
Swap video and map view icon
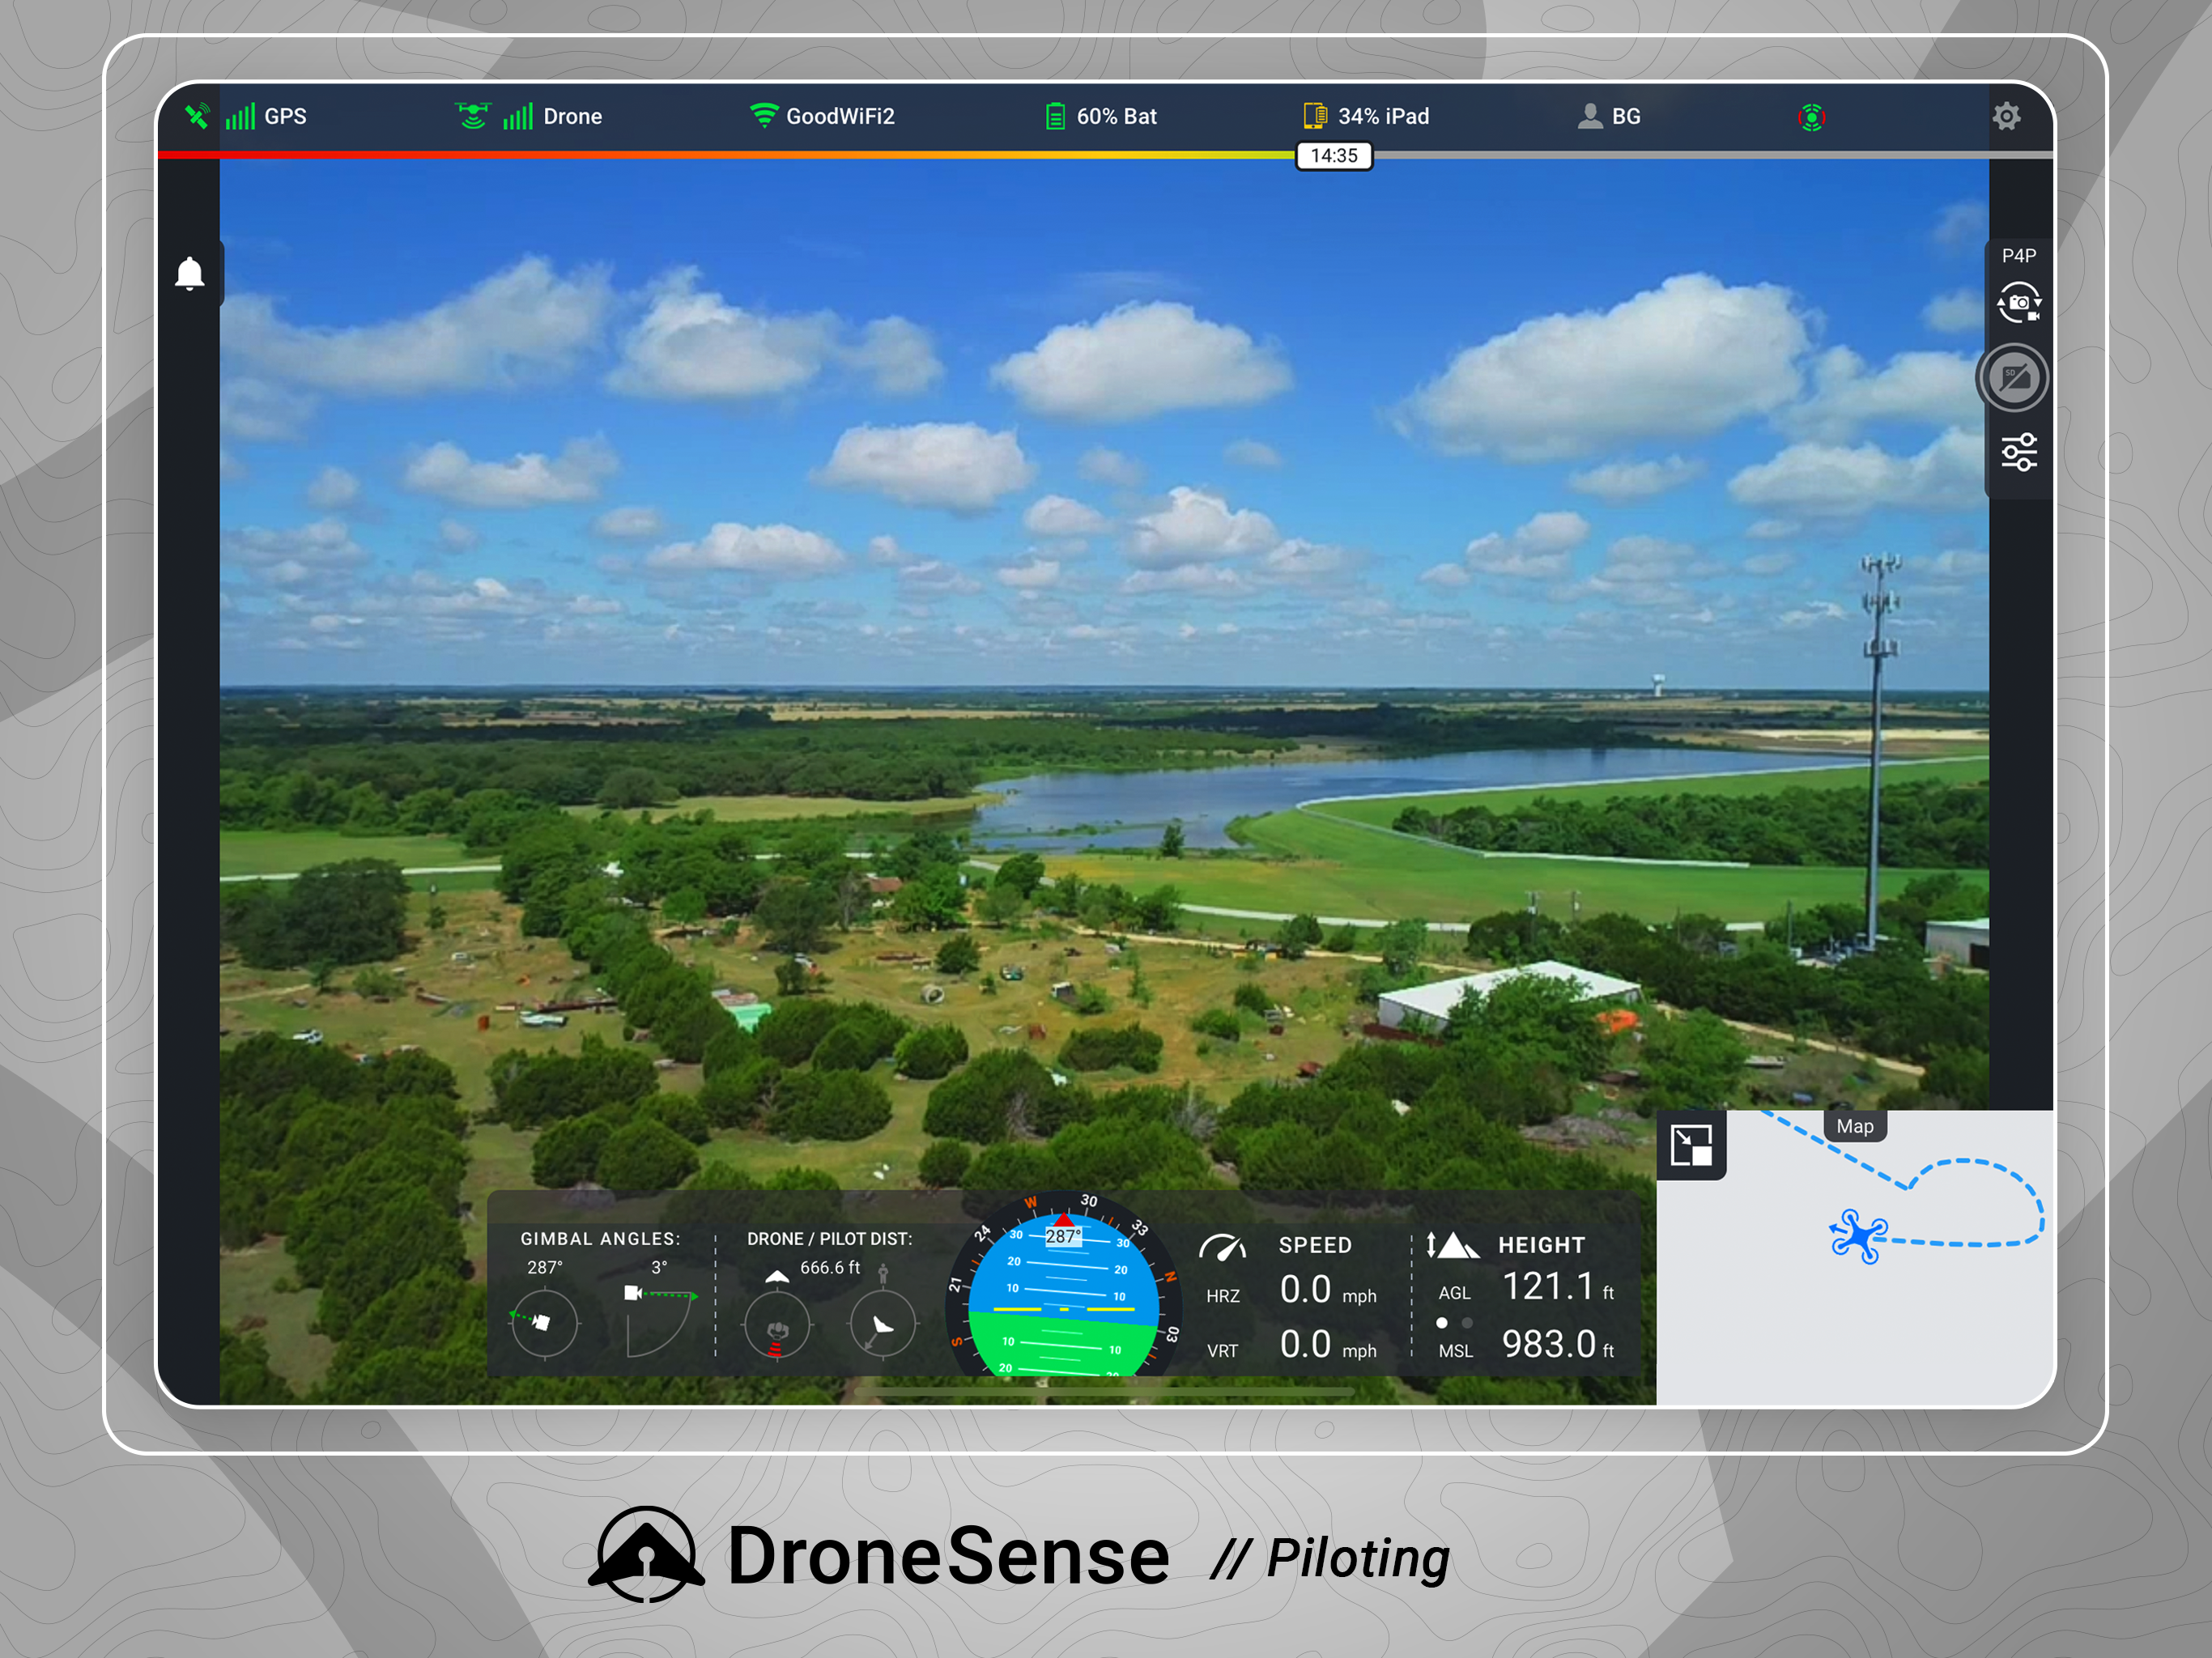pos(1691,1145)
